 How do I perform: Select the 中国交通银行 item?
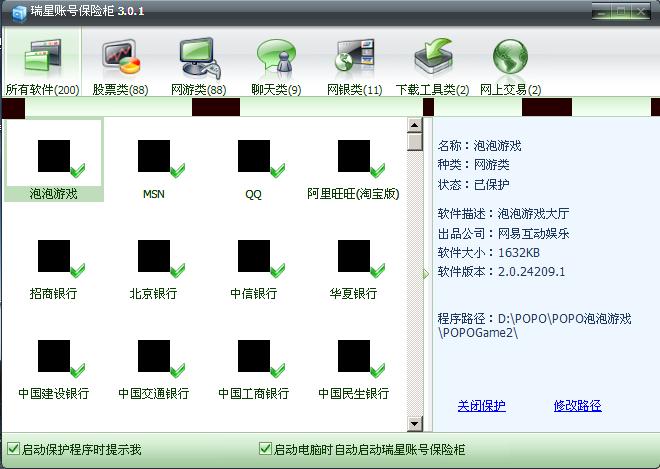coord(154,370)
